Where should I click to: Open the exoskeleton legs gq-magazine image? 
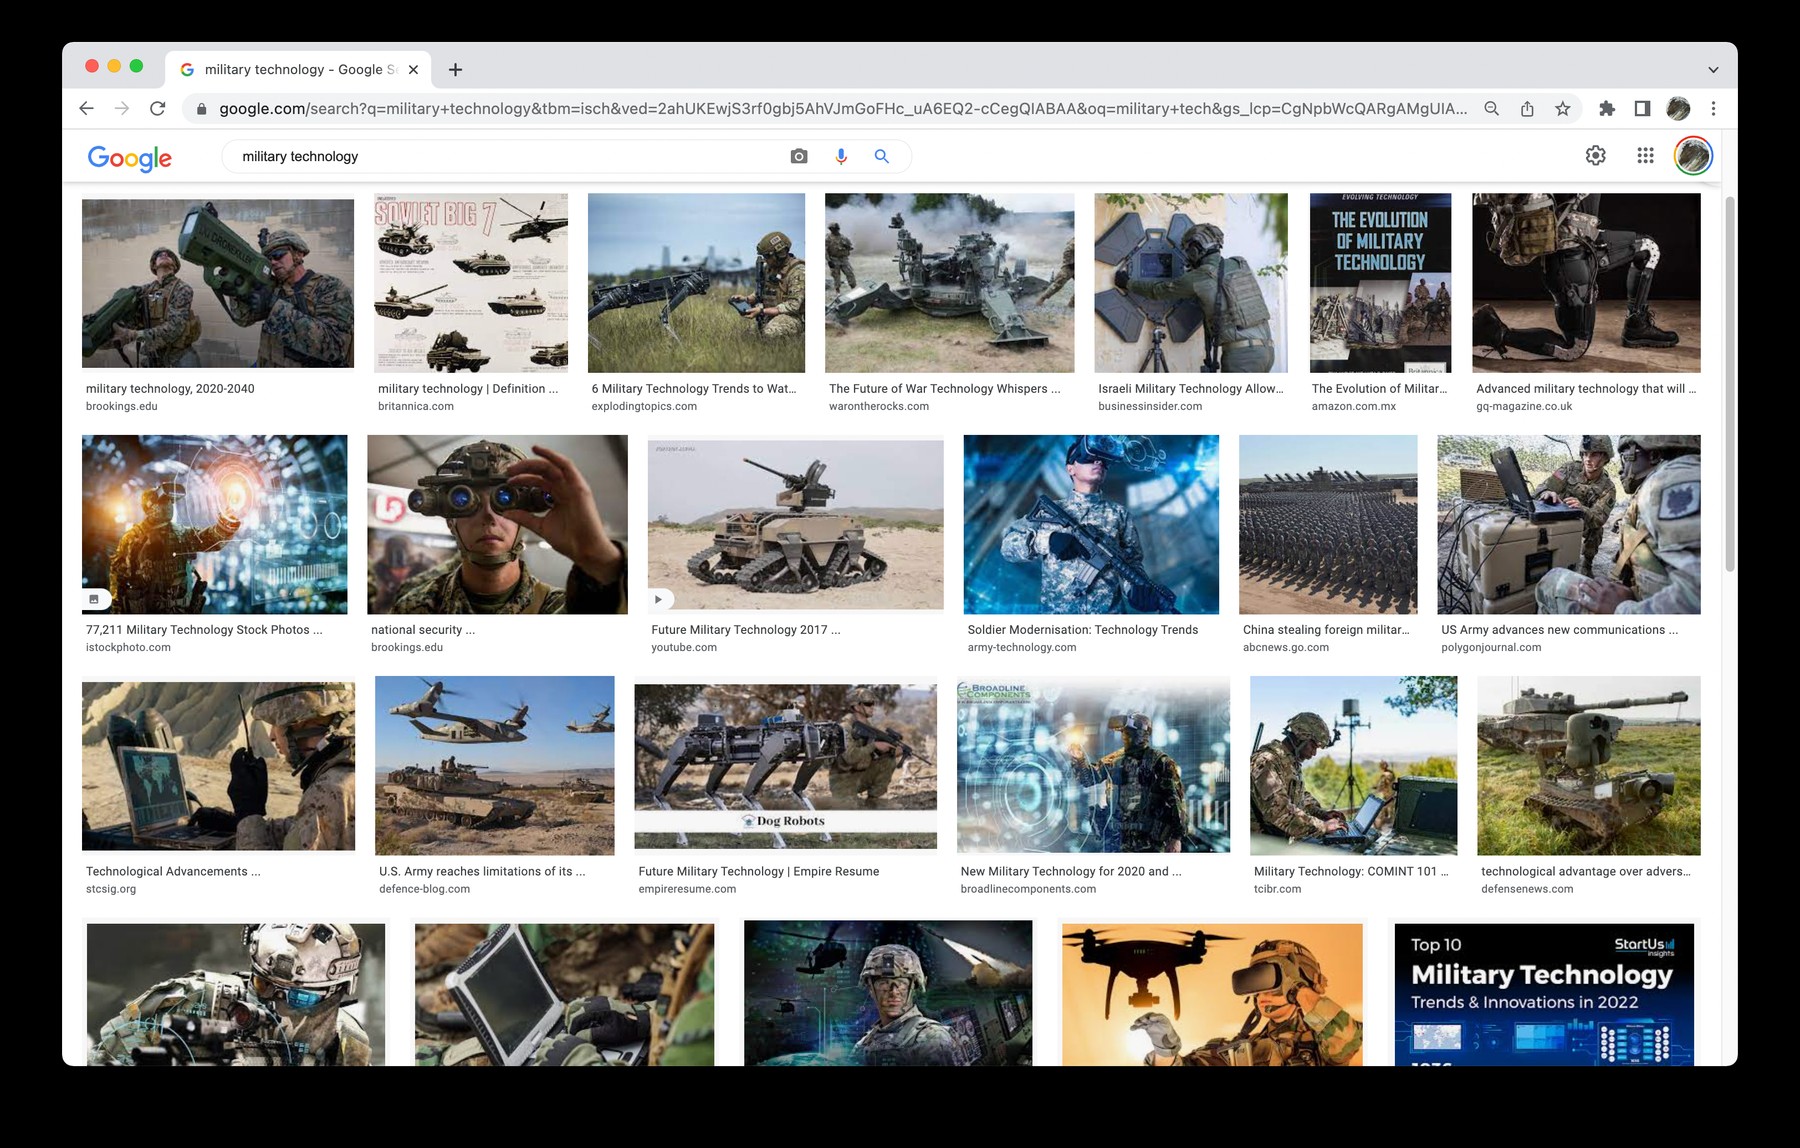(x=1586, y=283)
